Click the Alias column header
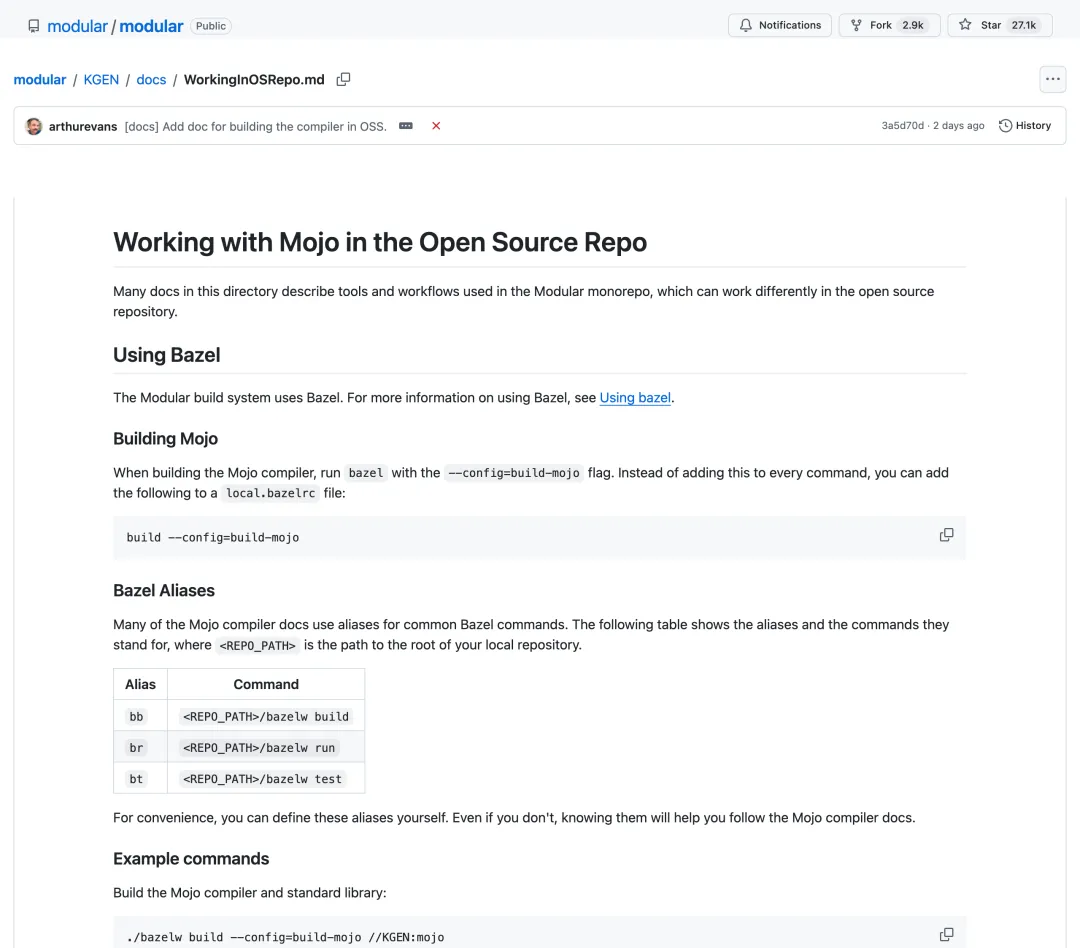This screenshot has height=948, width=1080. 141,684
